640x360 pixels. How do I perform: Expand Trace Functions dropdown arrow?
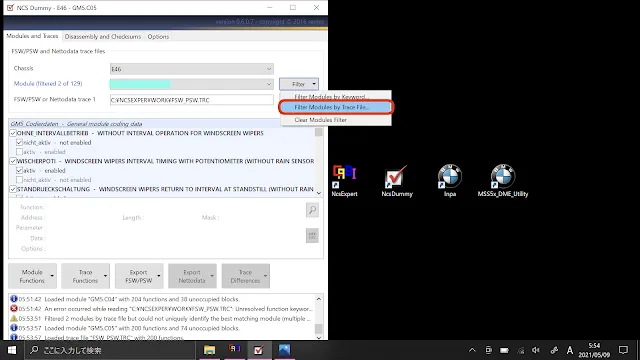[x=105, y=276]
